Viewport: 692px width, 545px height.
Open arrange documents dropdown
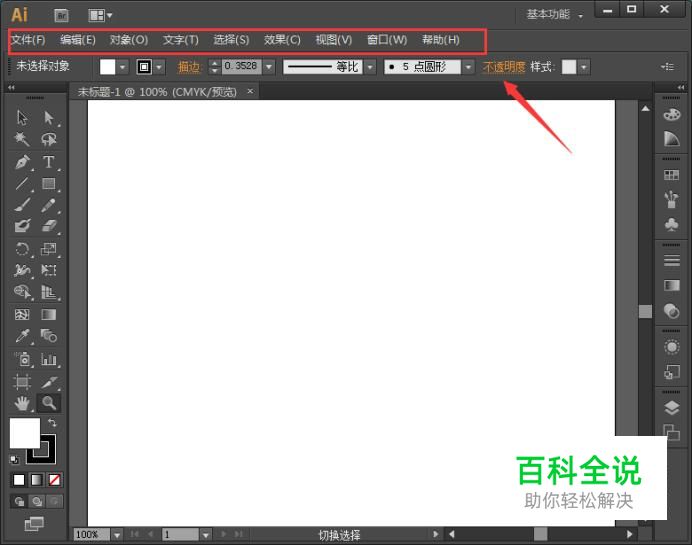click(x=100, y=15)
